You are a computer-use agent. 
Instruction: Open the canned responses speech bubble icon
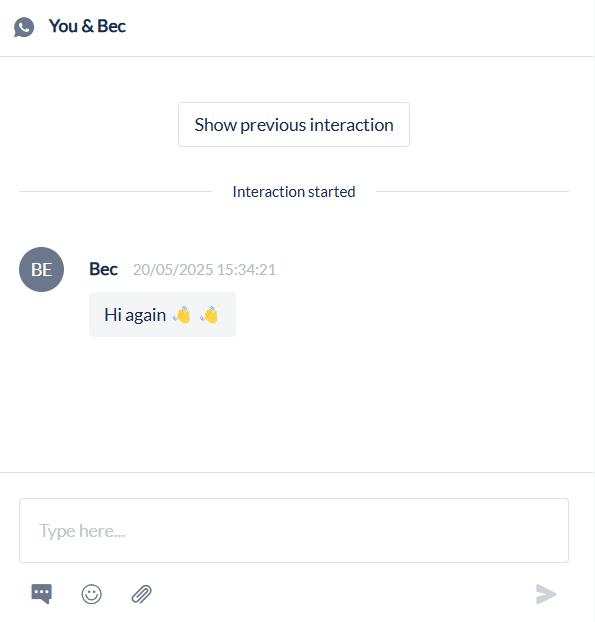[42, 594]
